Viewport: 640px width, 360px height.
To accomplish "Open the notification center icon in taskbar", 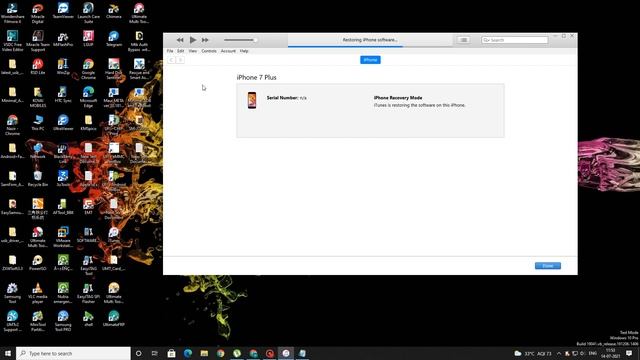I will pyautogui.click(x=629, y=353).
